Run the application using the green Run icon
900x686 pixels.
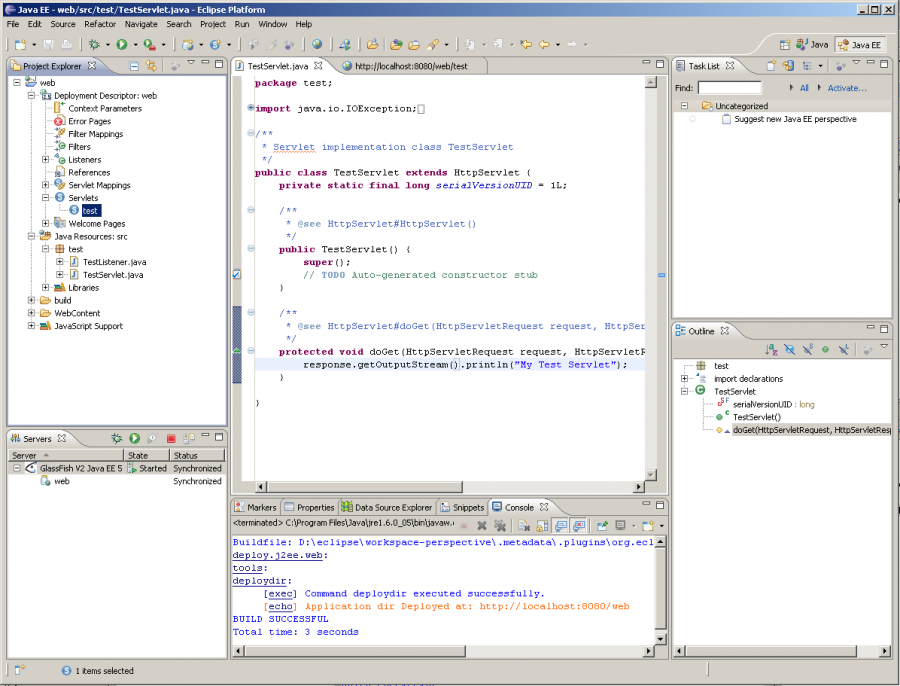pyautogui.click(x=121, y=45)
